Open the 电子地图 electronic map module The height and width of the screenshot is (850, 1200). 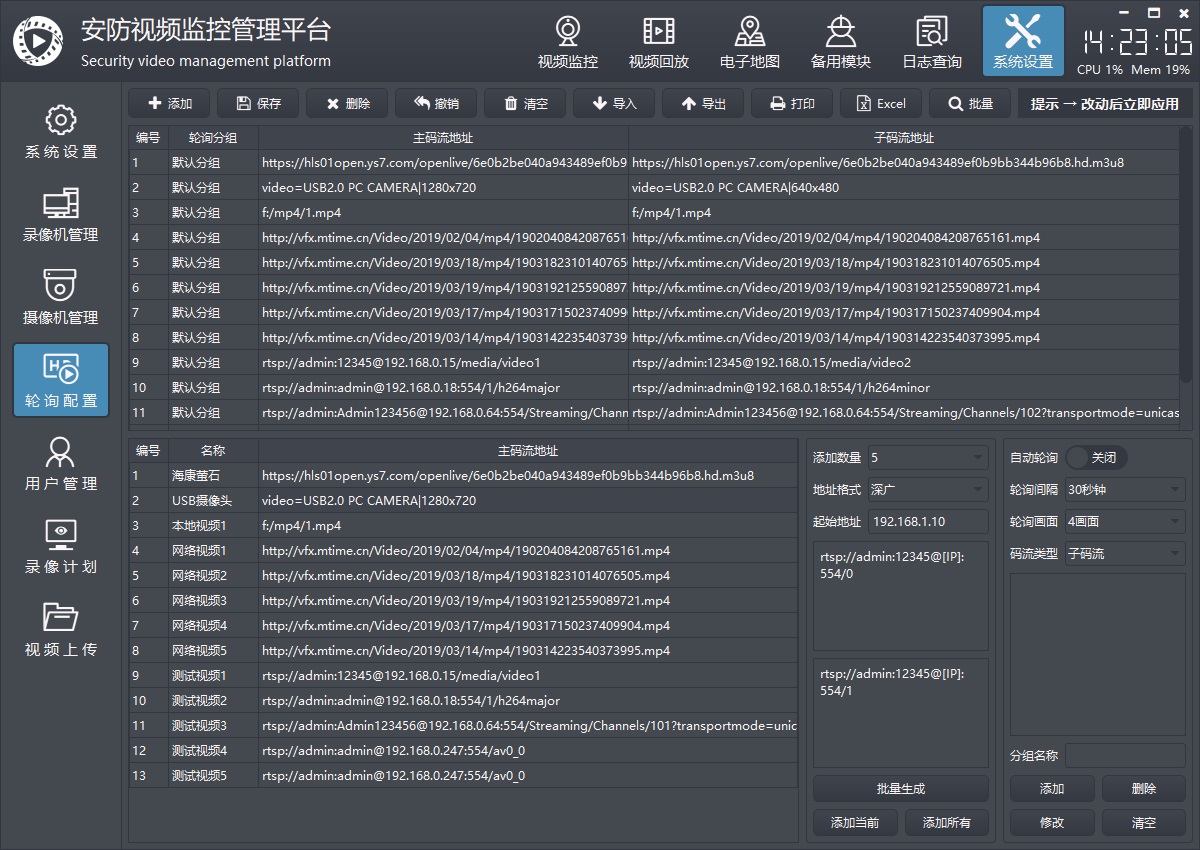(x=749, y=43)
